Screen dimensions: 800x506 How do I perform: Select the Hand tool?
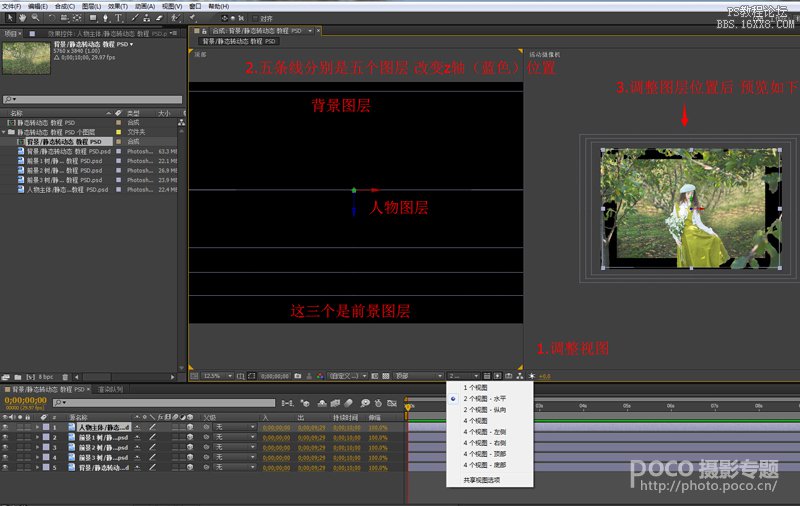(x=22, y=18)
